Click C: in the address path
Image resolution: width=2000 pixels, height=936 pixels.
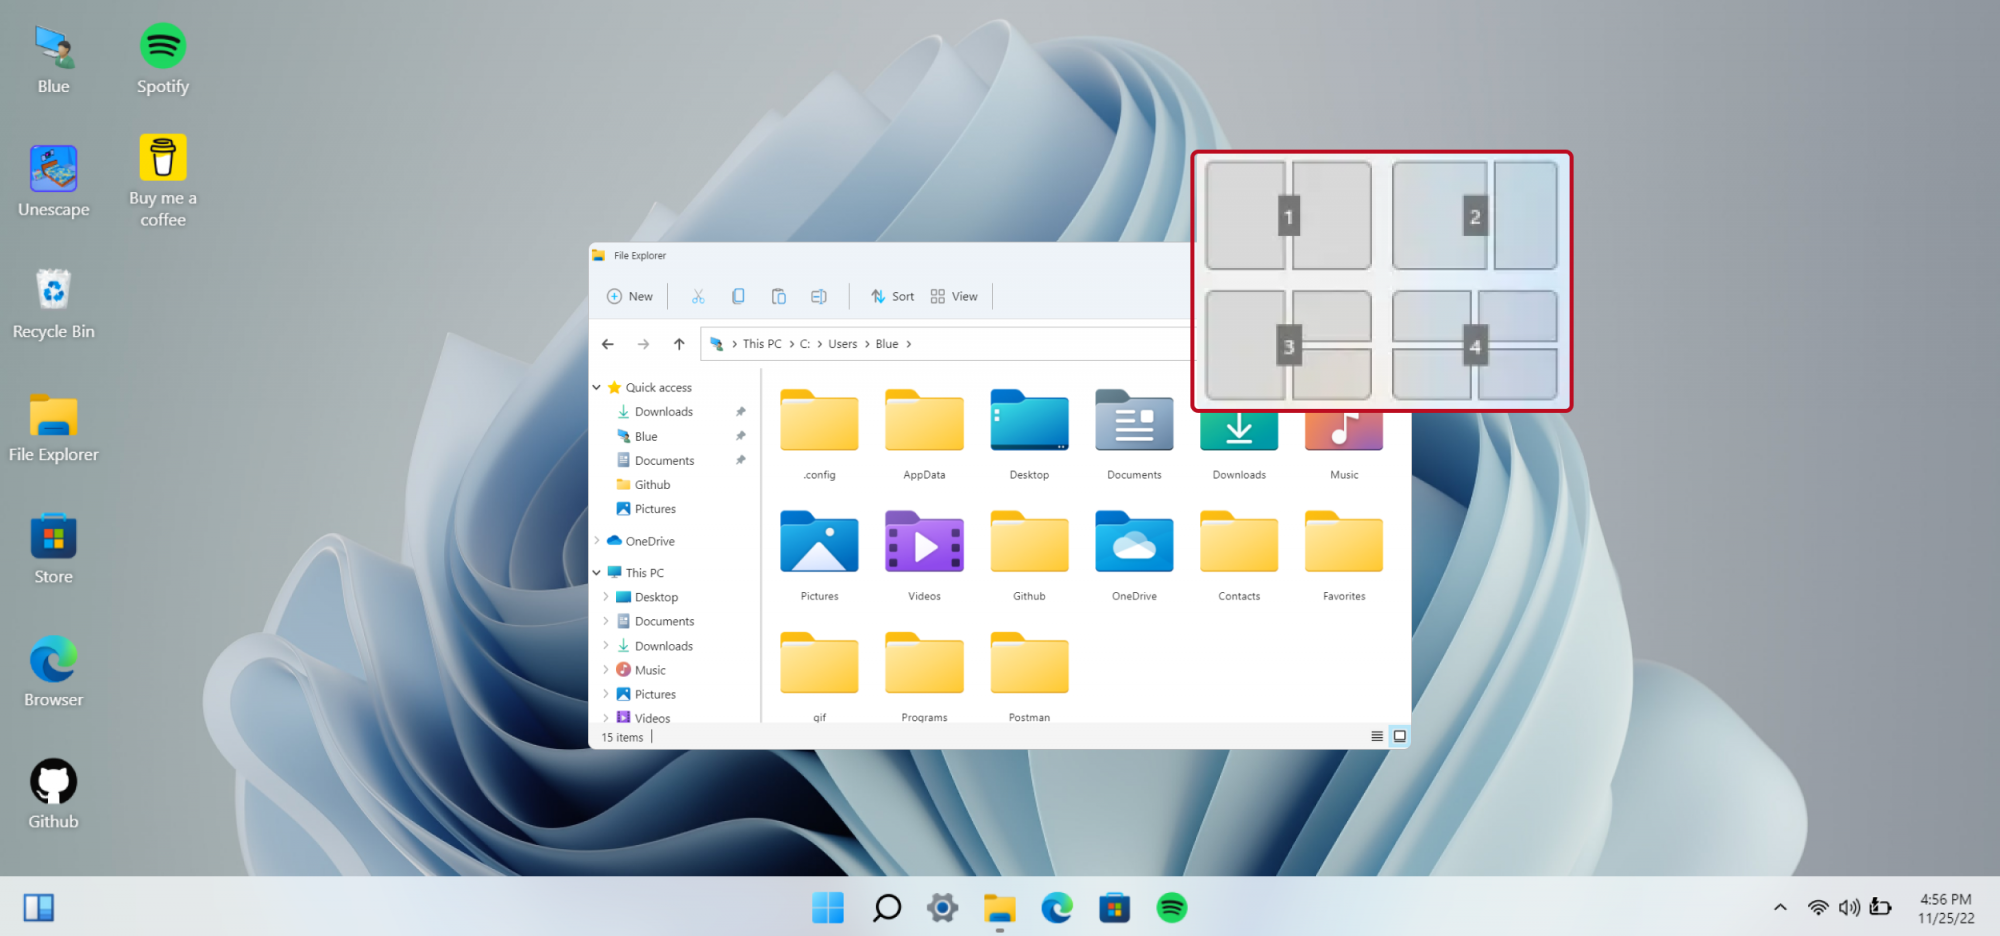[x=805, y=344]
